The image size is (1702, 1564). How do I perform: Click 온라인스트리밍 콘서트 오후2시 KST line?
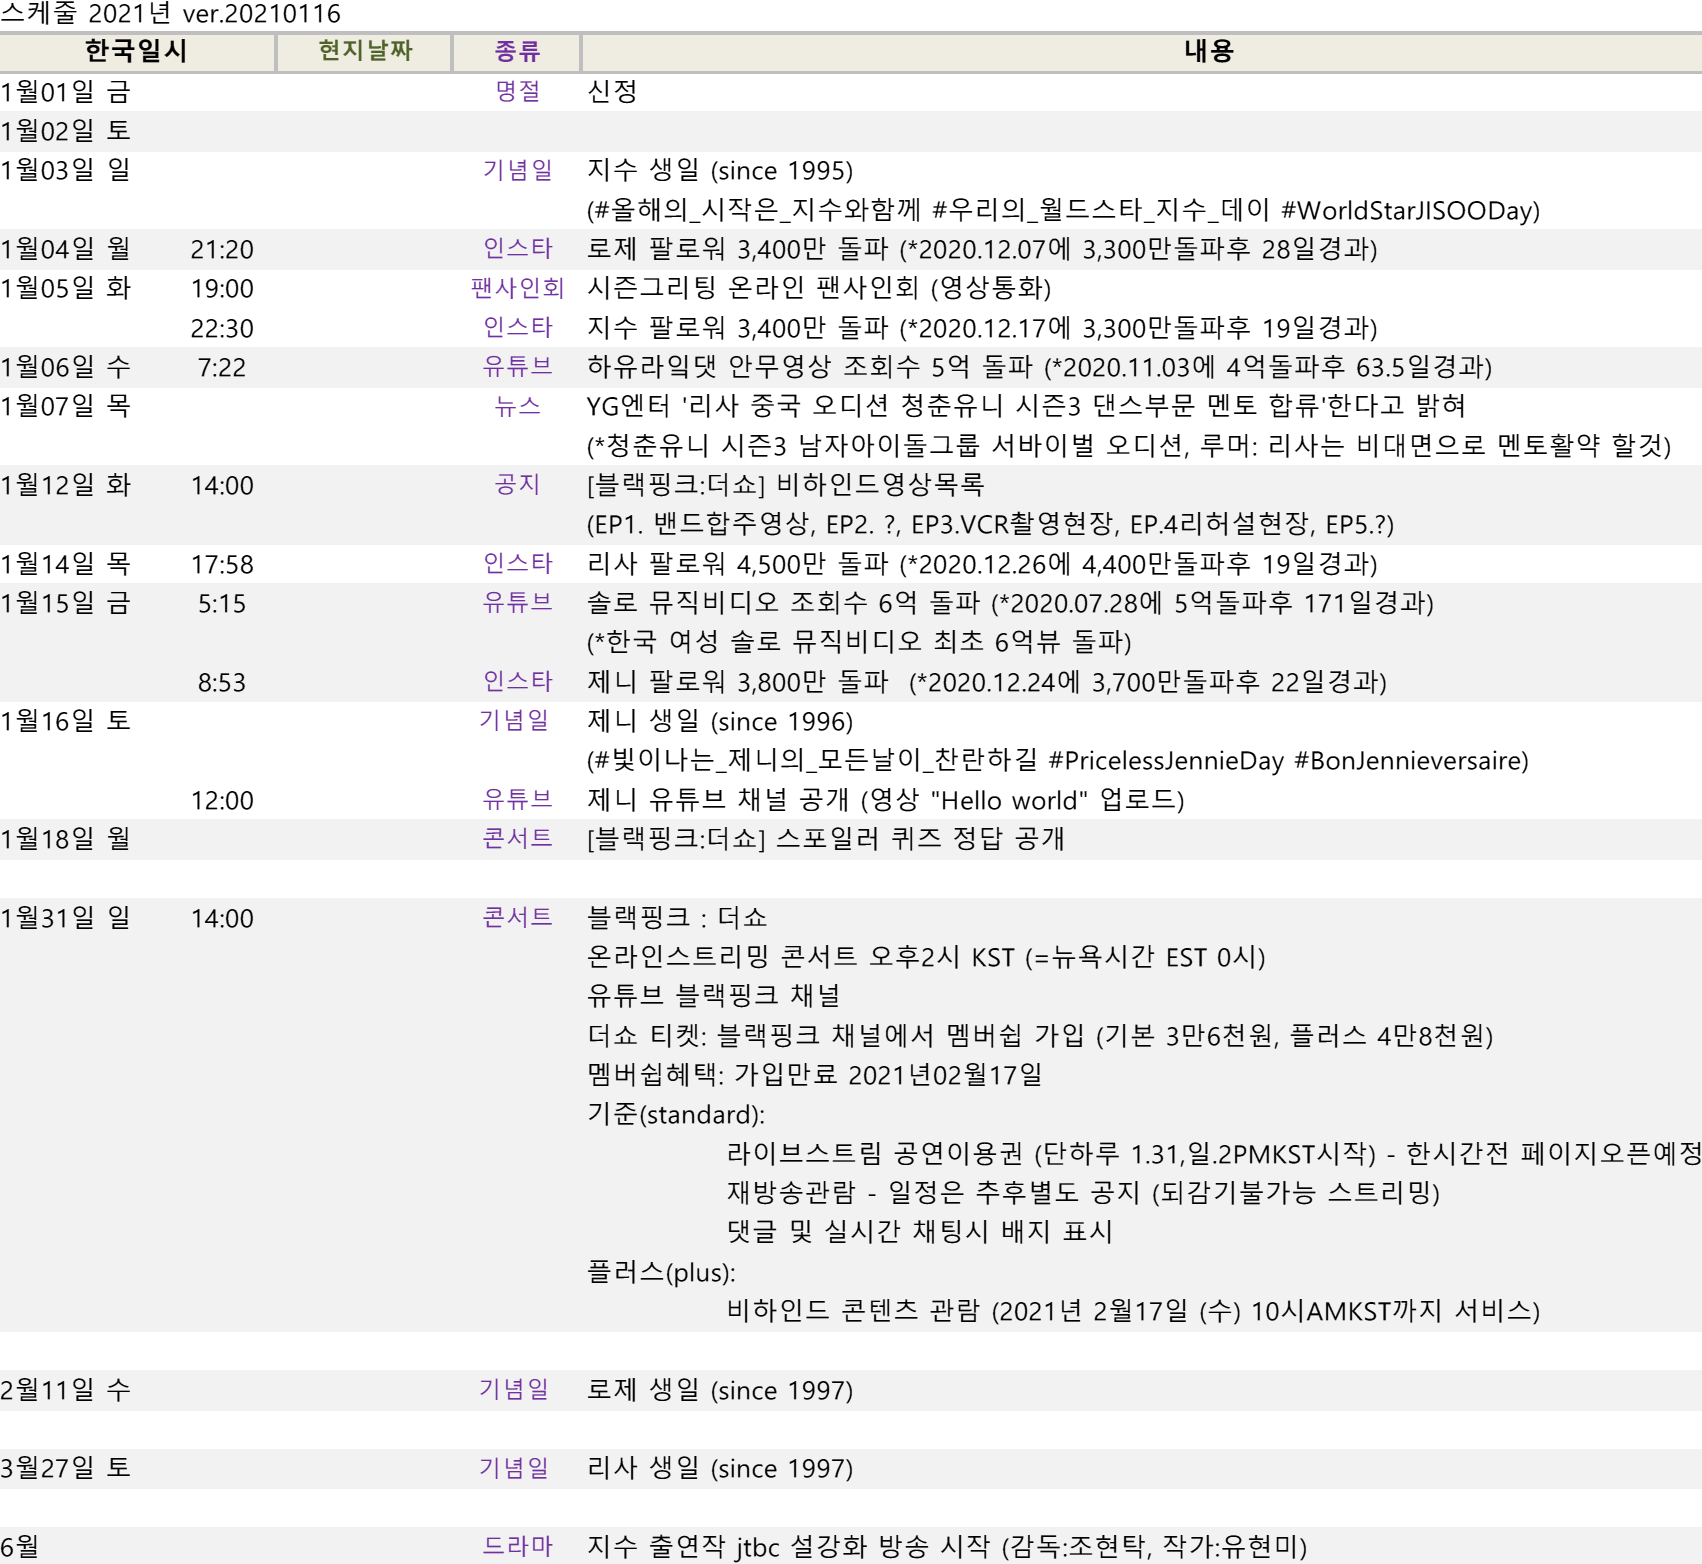(x=926, y=957)
